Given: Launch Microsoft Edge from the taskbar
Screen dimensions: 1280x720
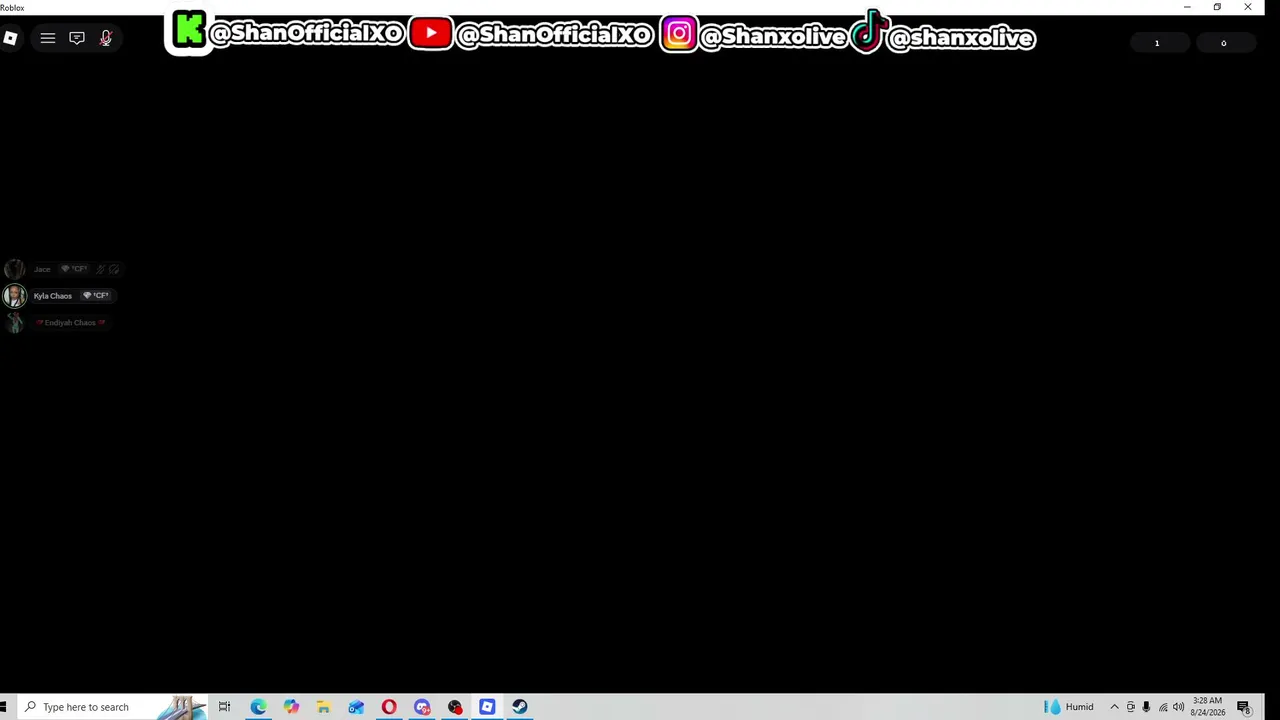Looking at the screenshot, I should tap(258, 707).
